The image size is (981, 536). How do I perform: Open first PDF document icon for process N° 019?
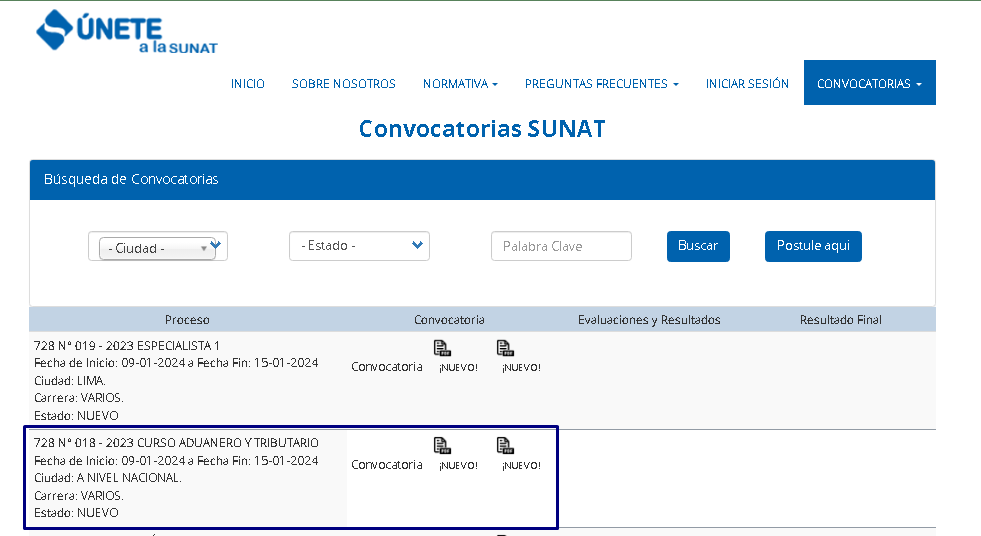pos(442,348)
